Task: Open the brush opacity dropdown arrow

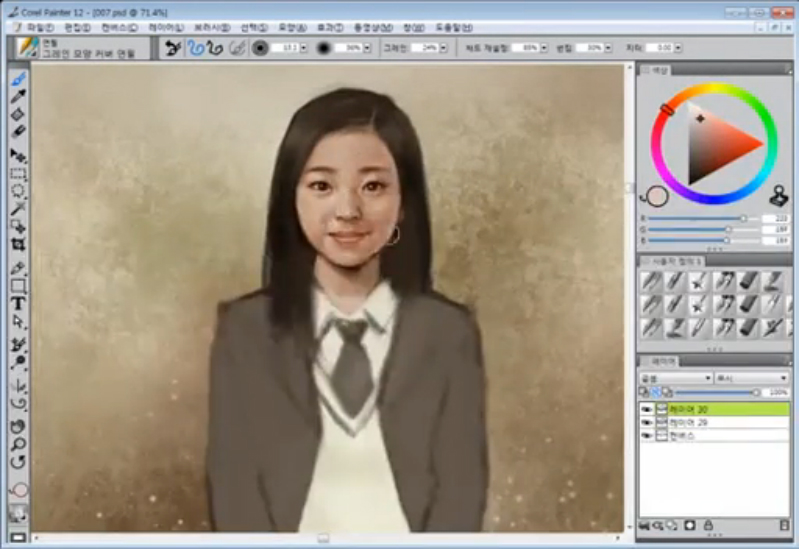Action: pos(366,48)
